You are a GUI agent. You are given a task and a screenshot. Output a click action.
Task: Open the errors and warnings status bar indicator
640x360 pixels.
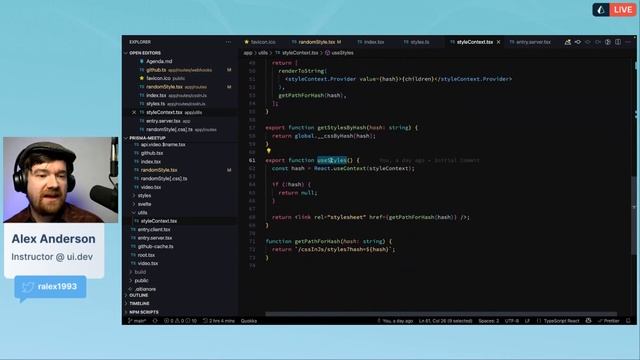[180, 321]
